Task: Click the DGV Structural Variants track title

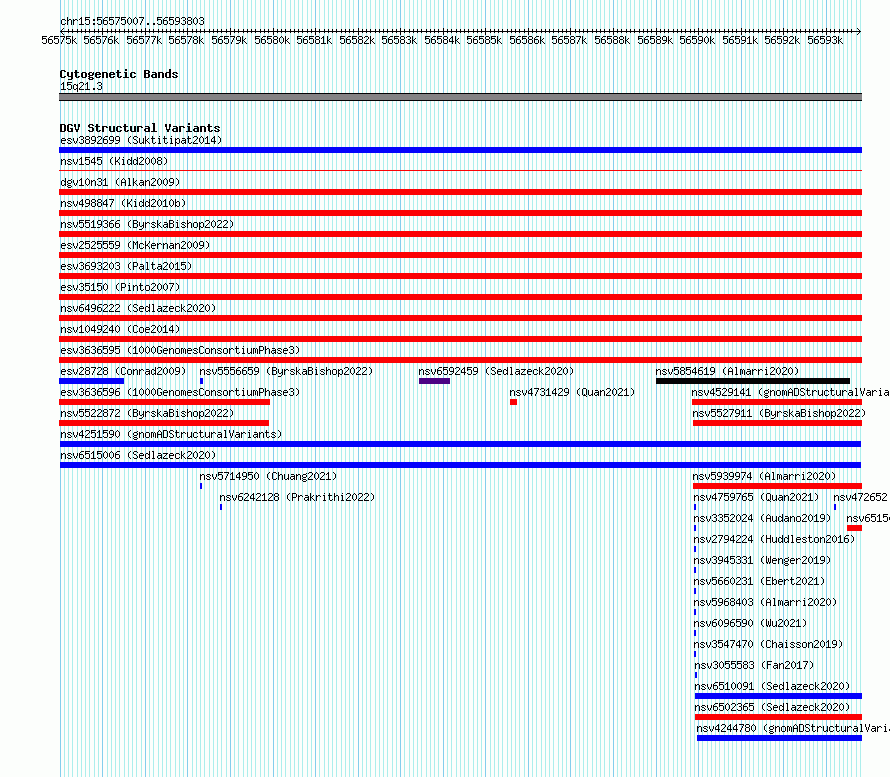Action: (x=140, y=128)
